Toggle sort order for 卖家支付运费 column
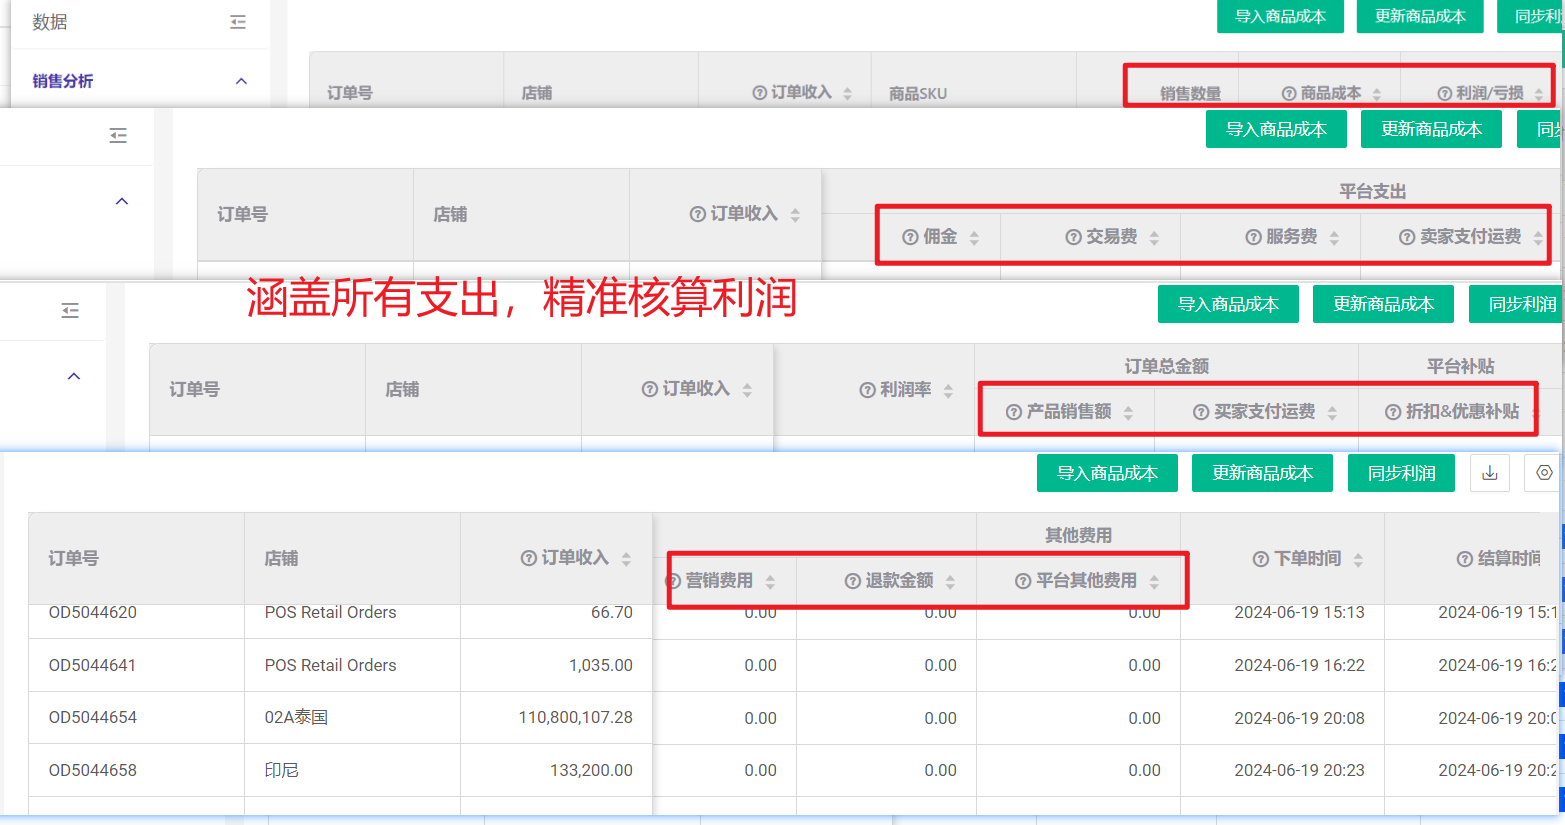 1537,238
